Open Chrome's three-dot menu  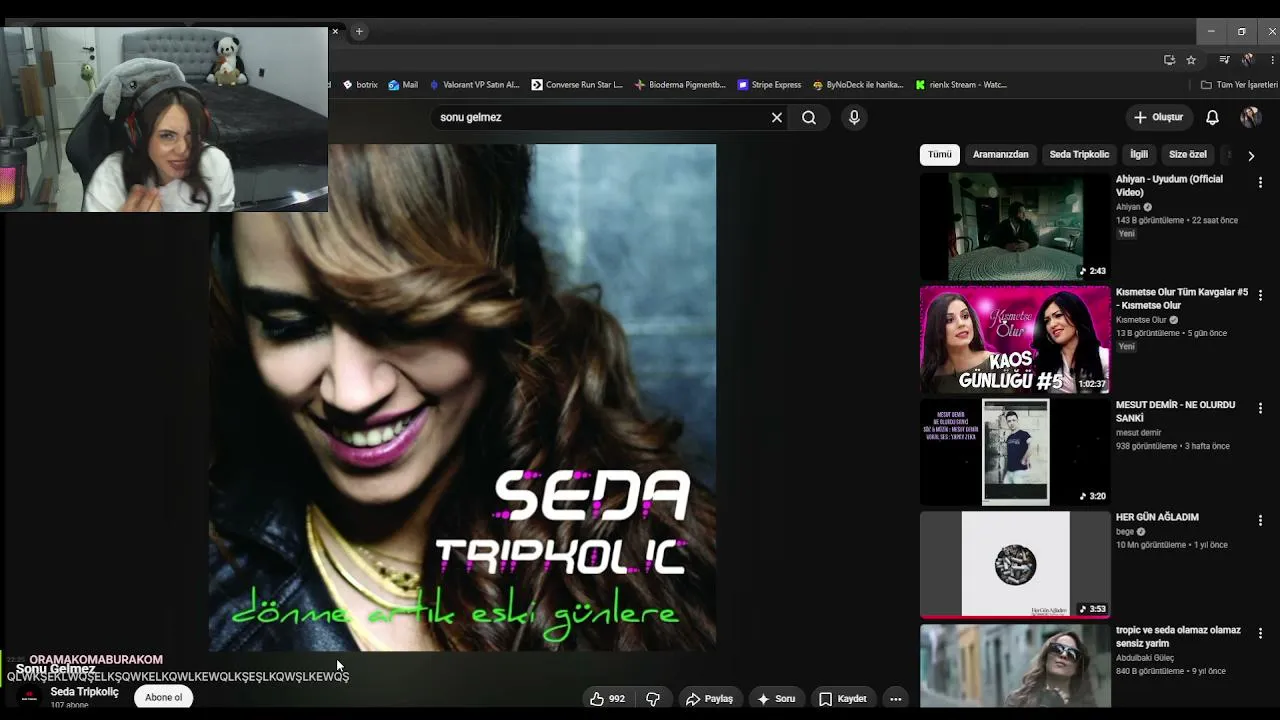click(x=1272, y=60)
